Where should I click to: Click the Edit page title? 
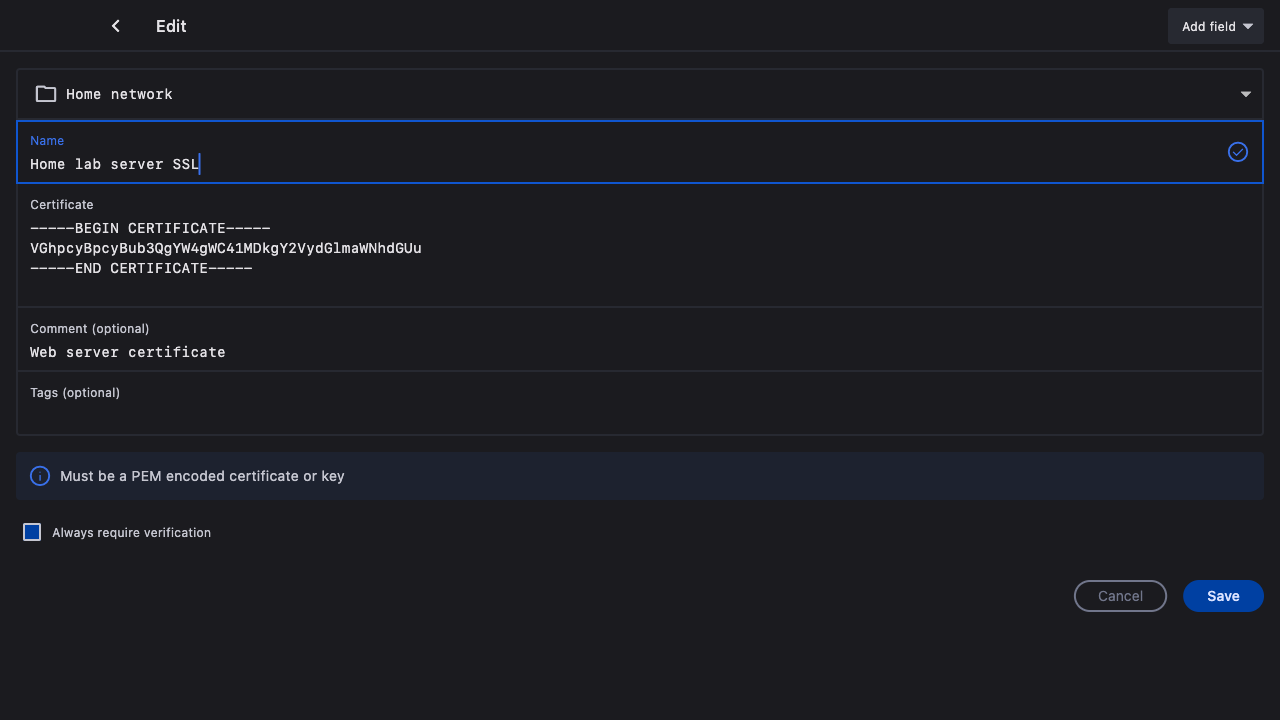(x=171, y=26)
